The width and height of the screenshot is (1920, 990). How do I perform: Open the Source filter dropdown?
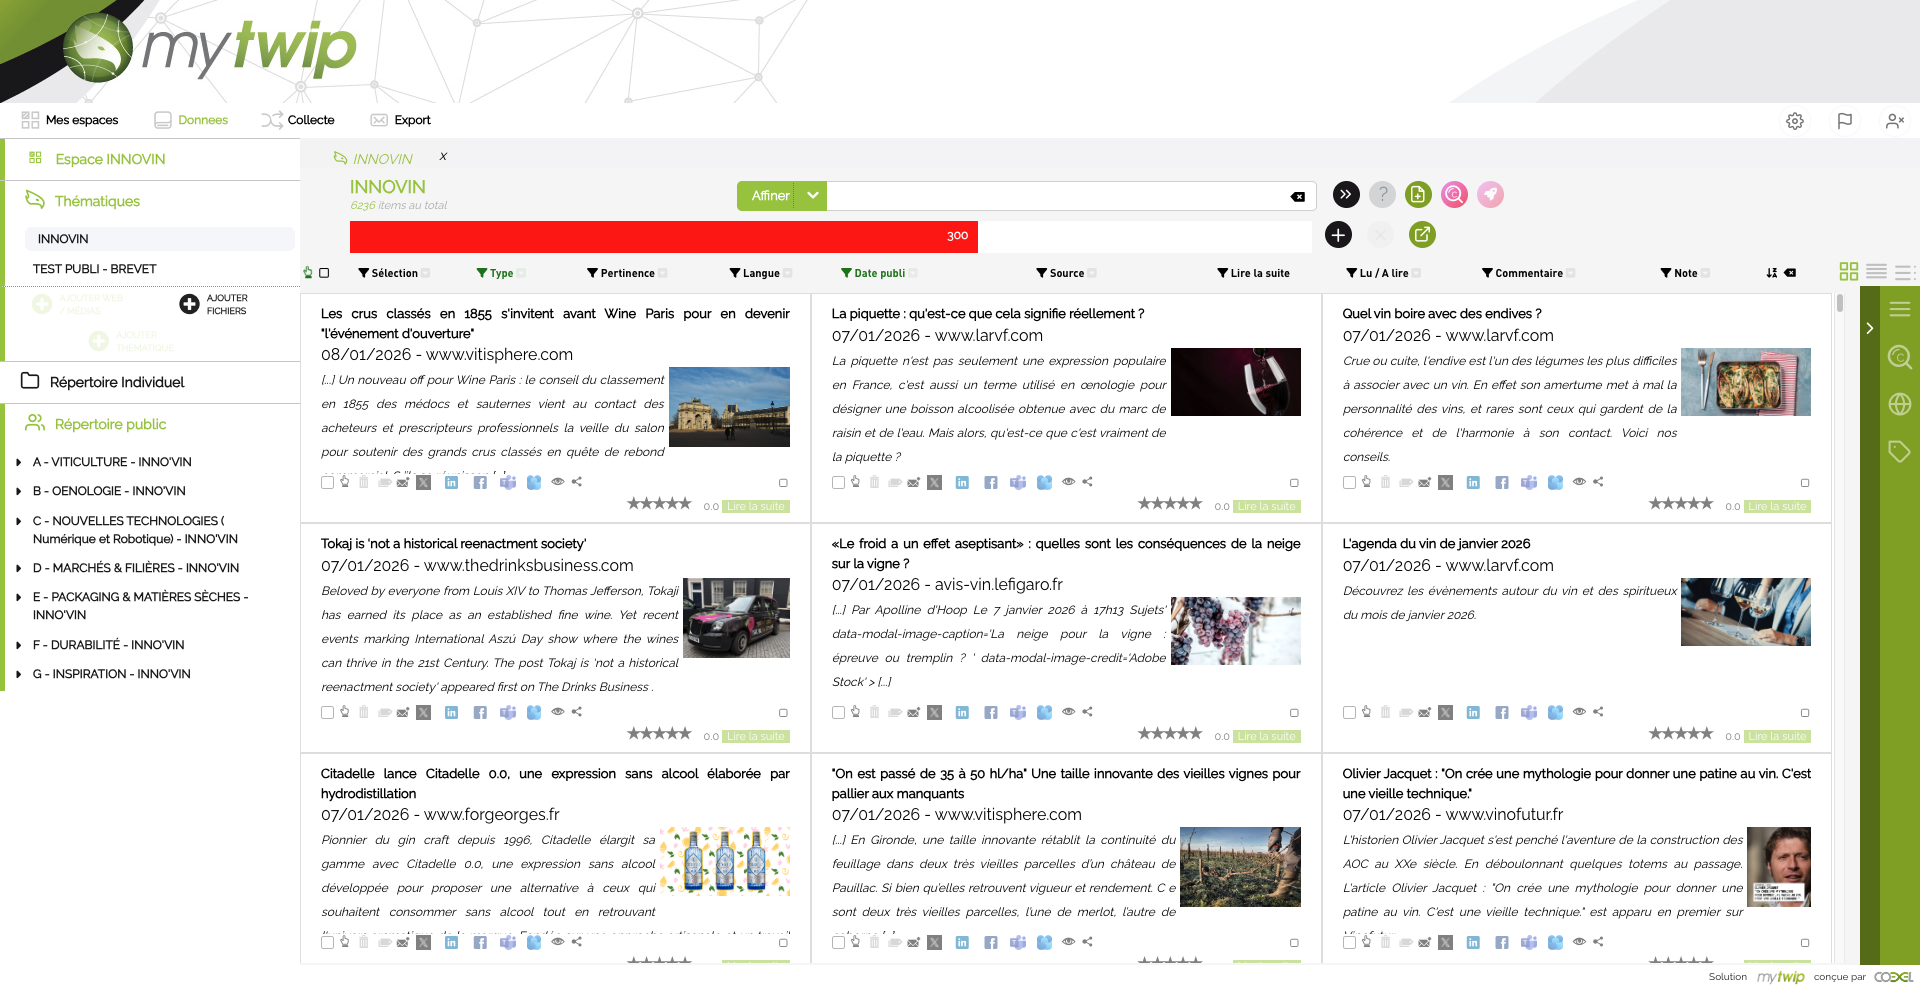(x=1066, y=273)
